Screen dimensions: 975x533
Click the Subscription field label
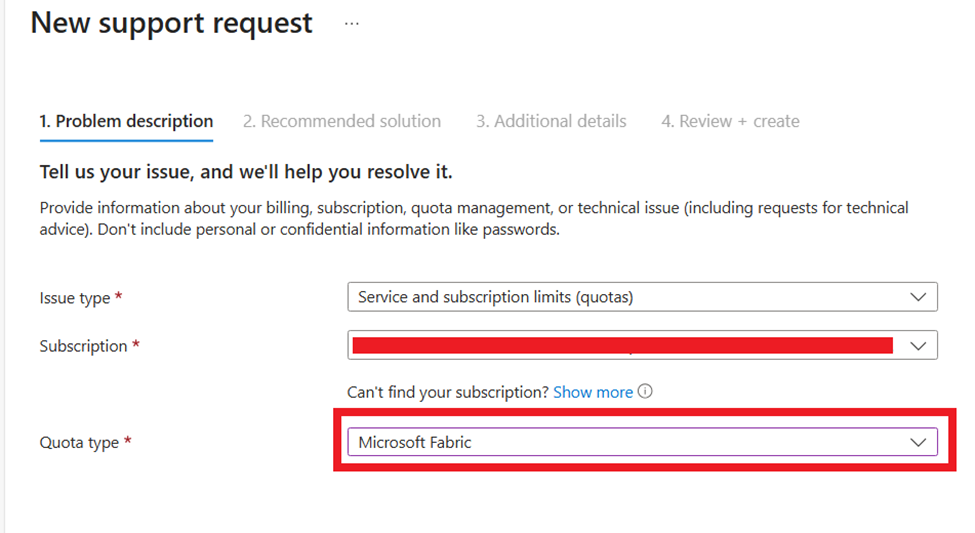coord(83,346)
